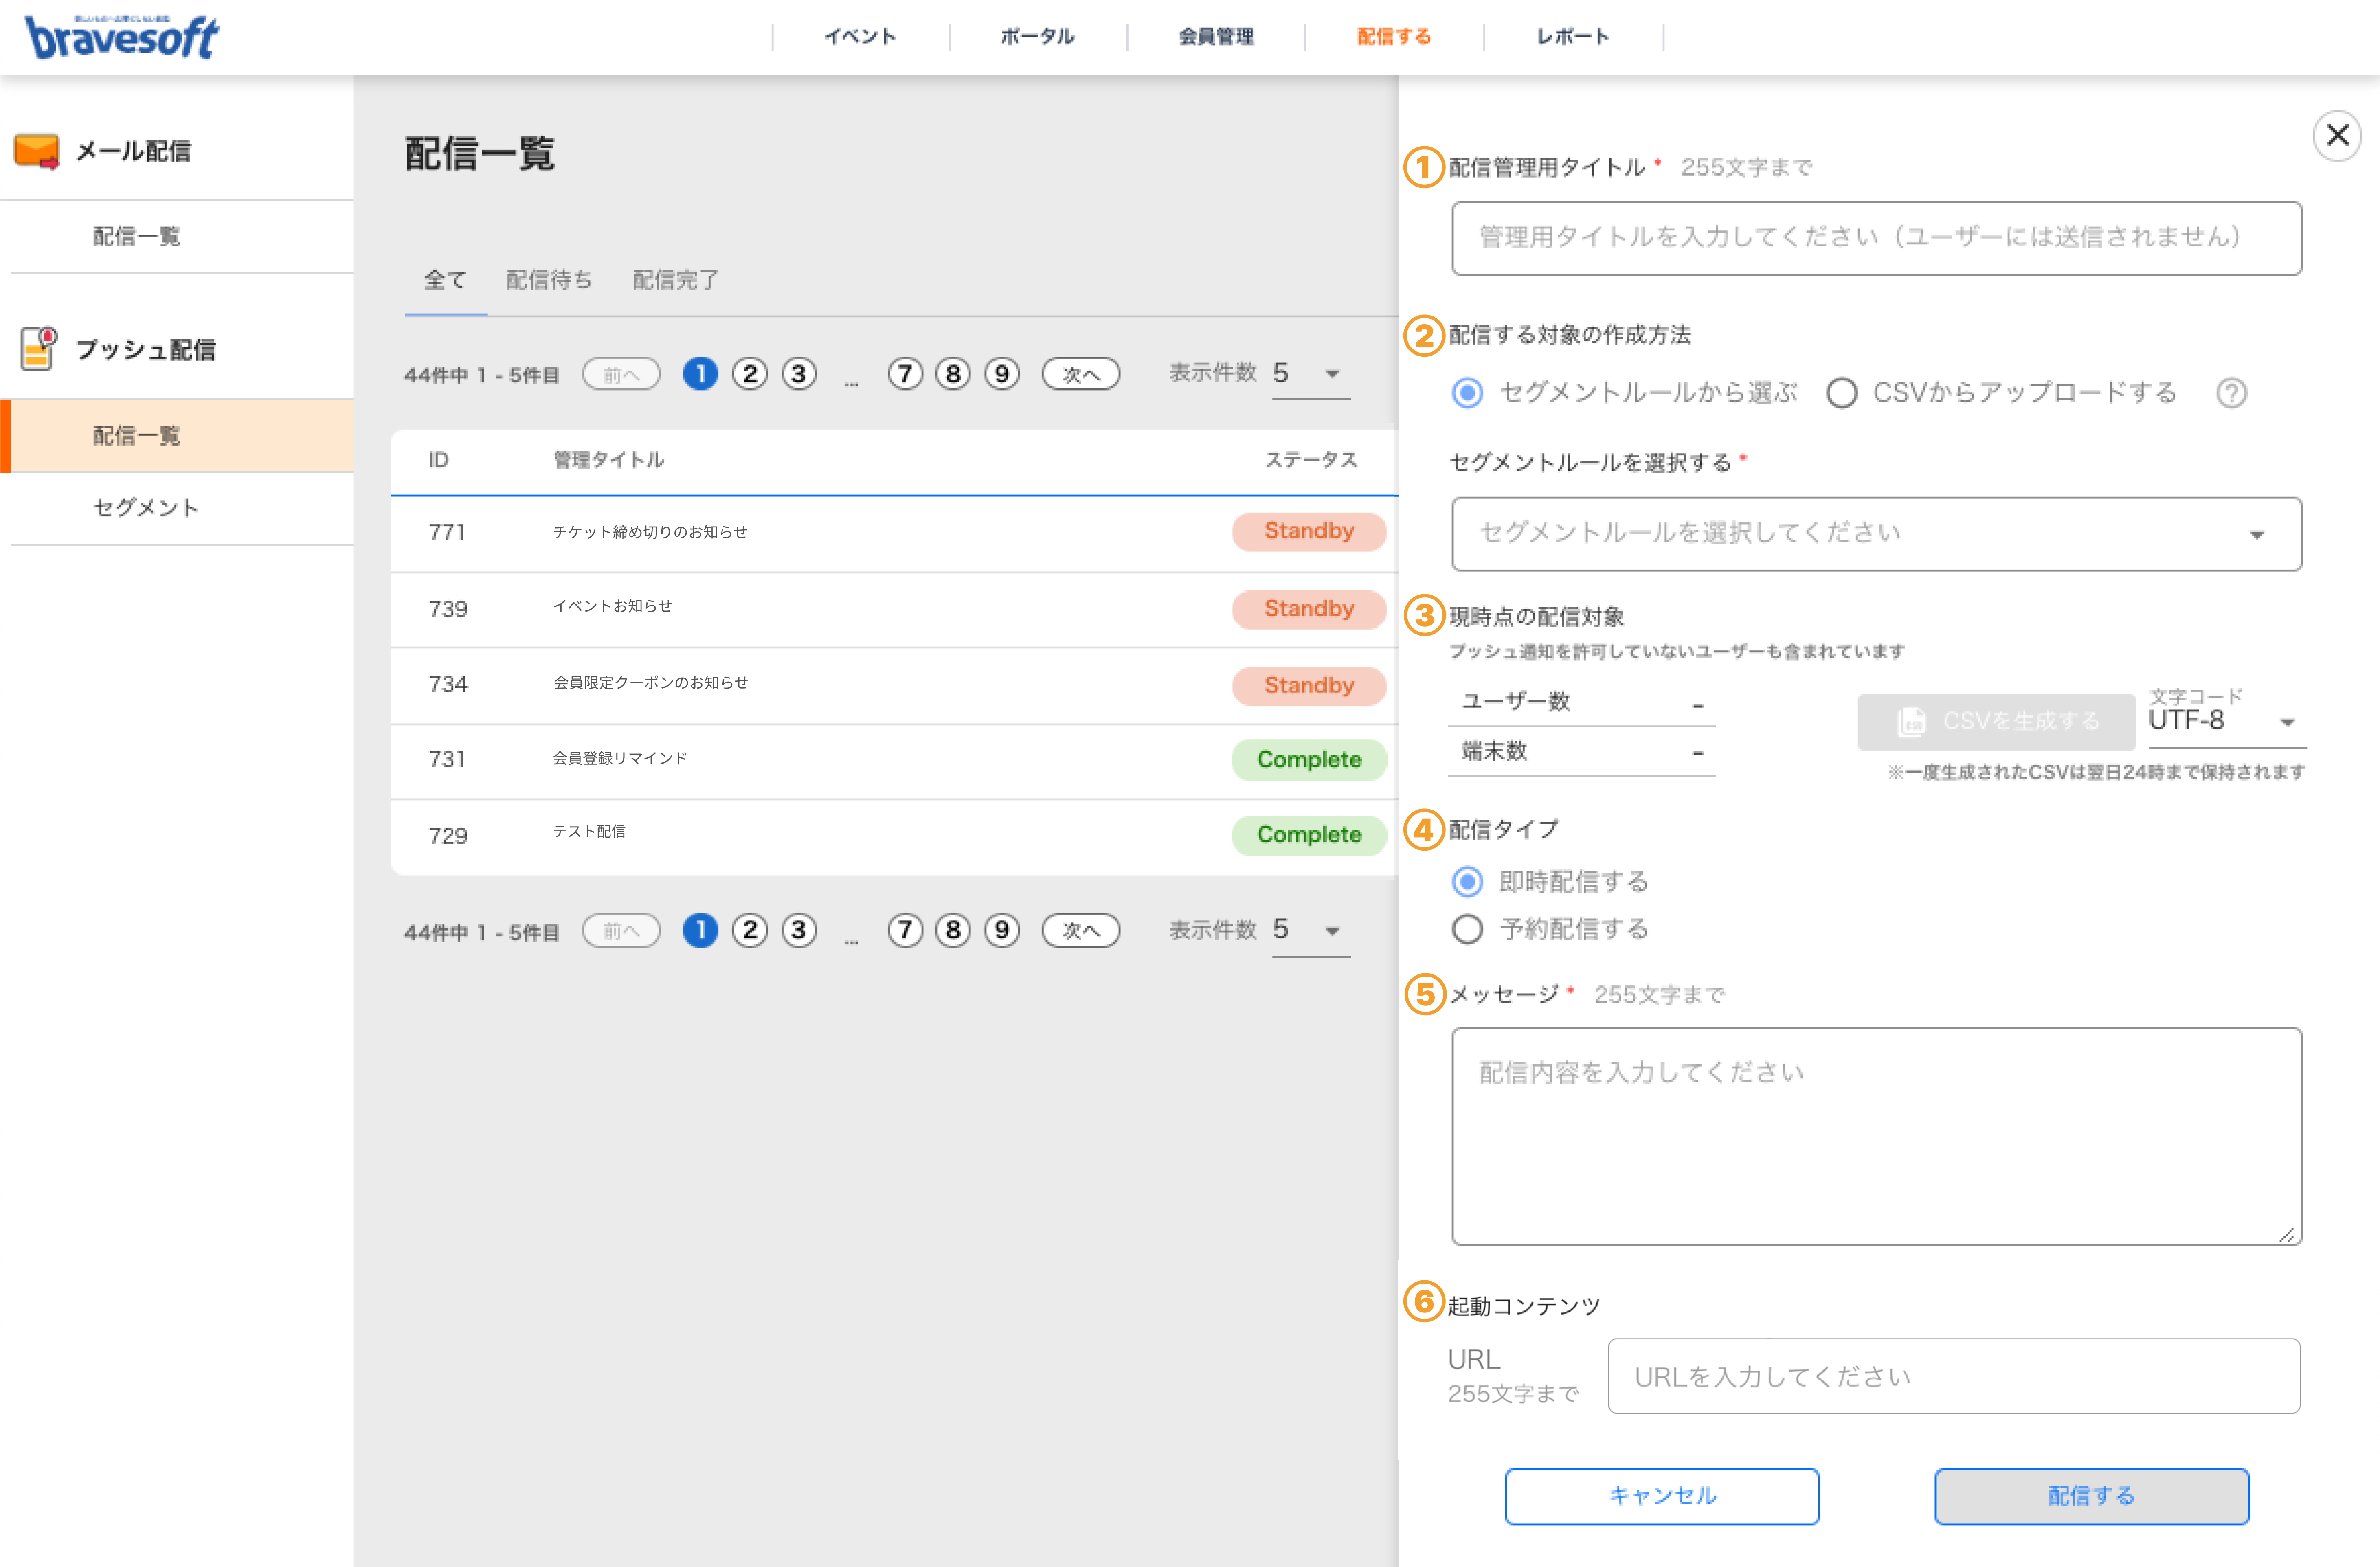The width and height of the screenshot is (2380, 1567).
Task: Go to page 7 in top pagination
Action: coord(905,374)
